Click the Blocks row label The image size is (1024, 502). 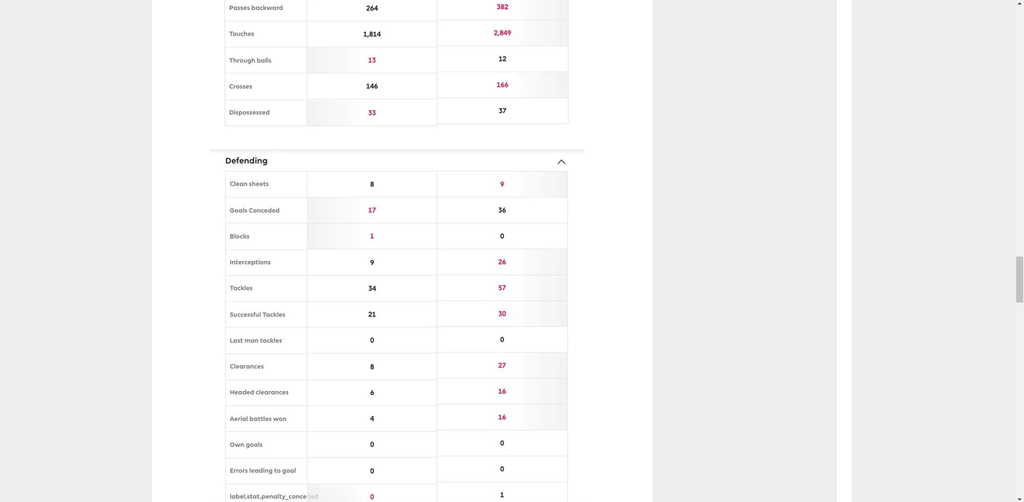tap(240, 237)
